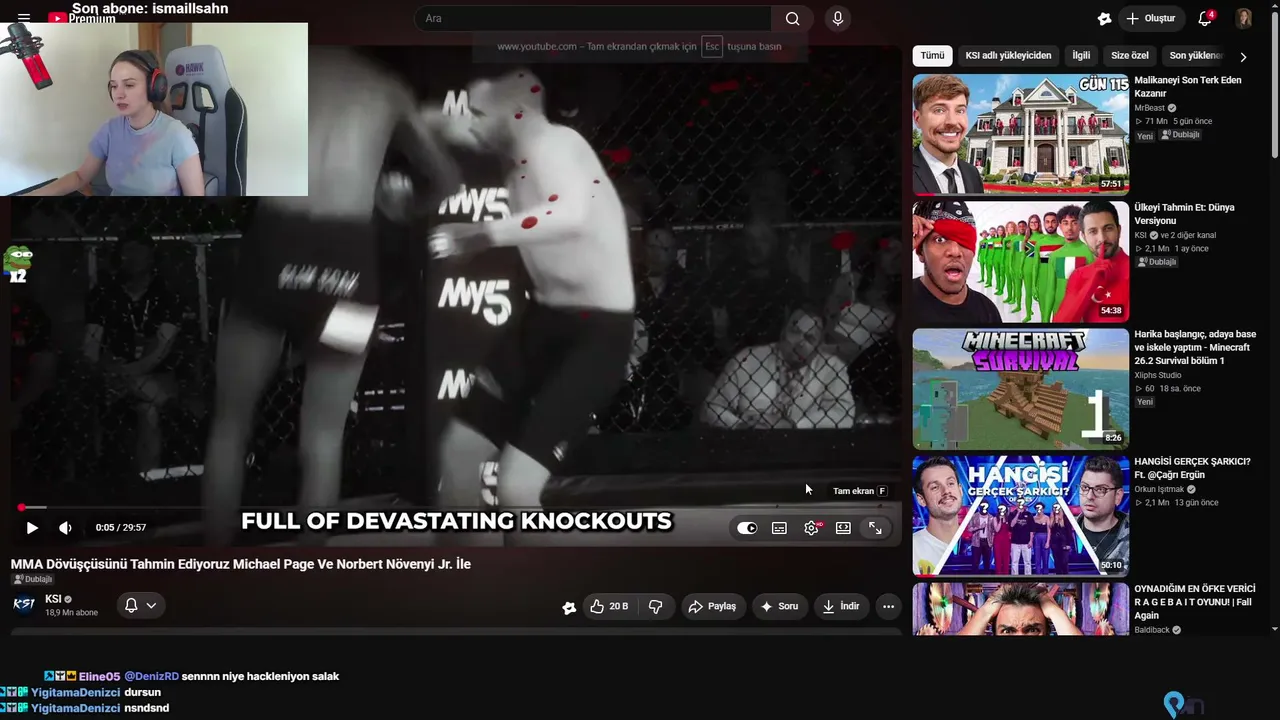1280x720 pixels.
Task: Open the Ülkeyi Tahmin Et video thumbnail
Action: pyautogui.click(x=1020, y=261)
